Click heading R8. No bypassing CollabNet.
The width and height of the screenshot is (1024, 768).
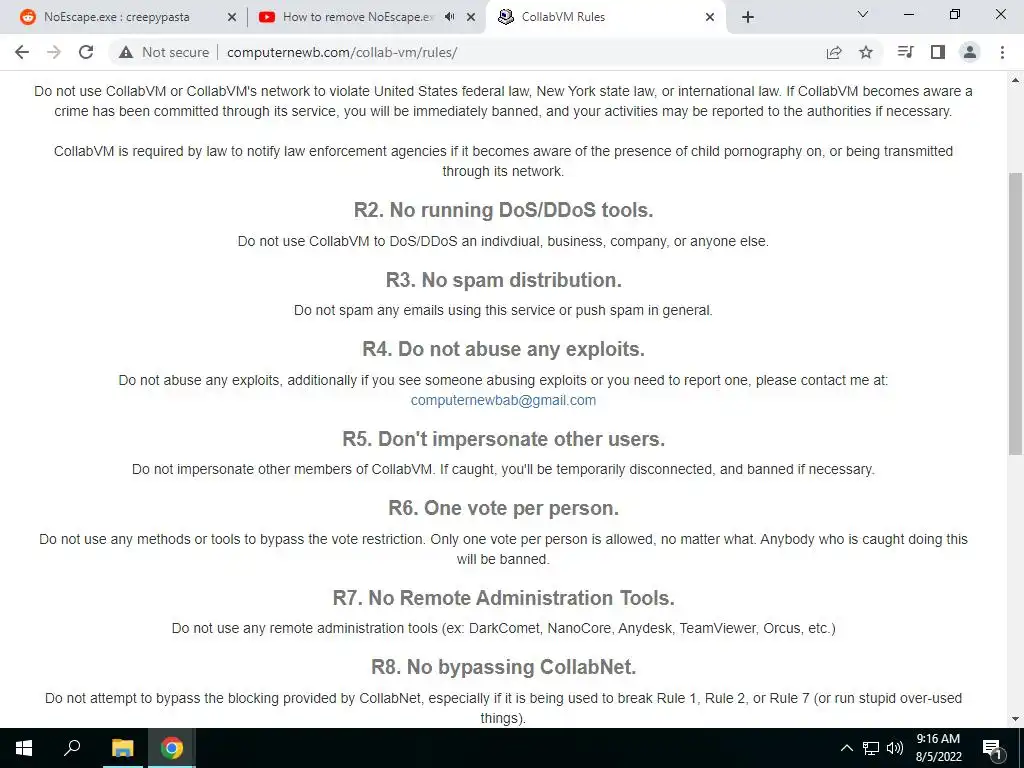pos(504,667)
